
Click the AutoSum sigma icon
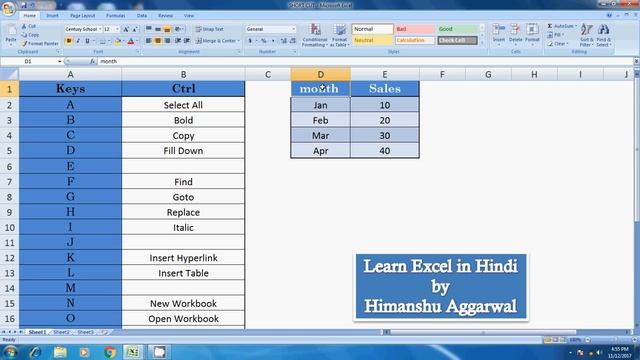pyautogui.click(x=550, y=26)
